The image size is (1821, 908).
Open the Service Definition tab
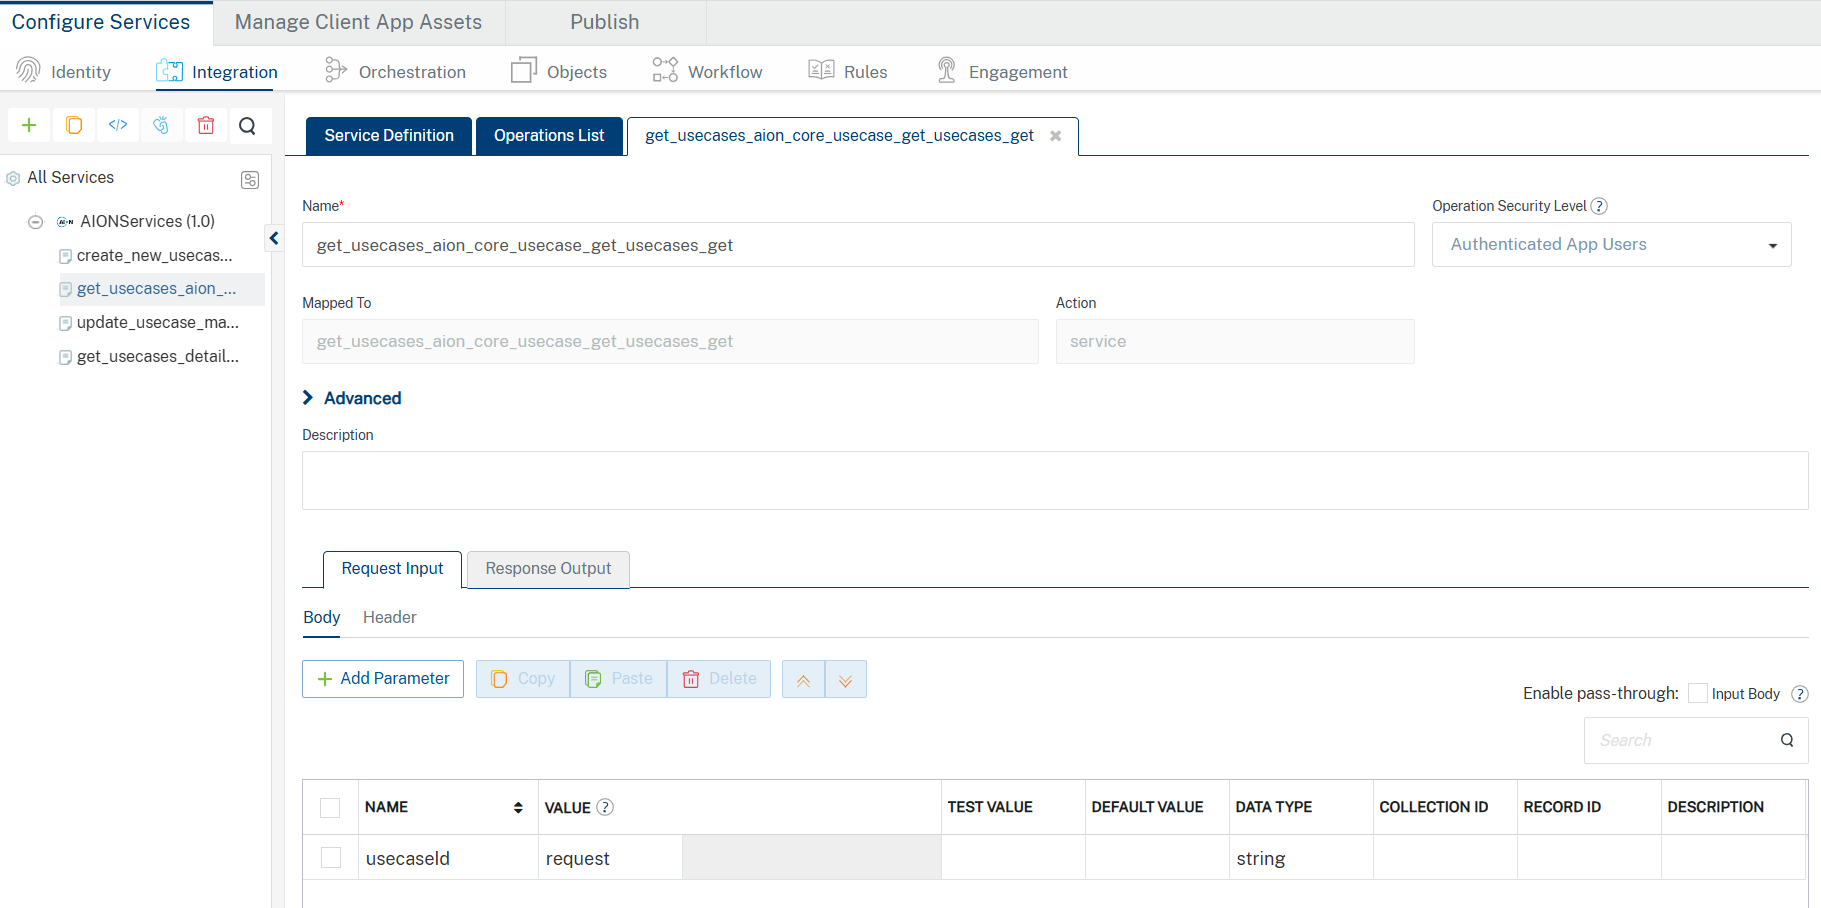389,136
